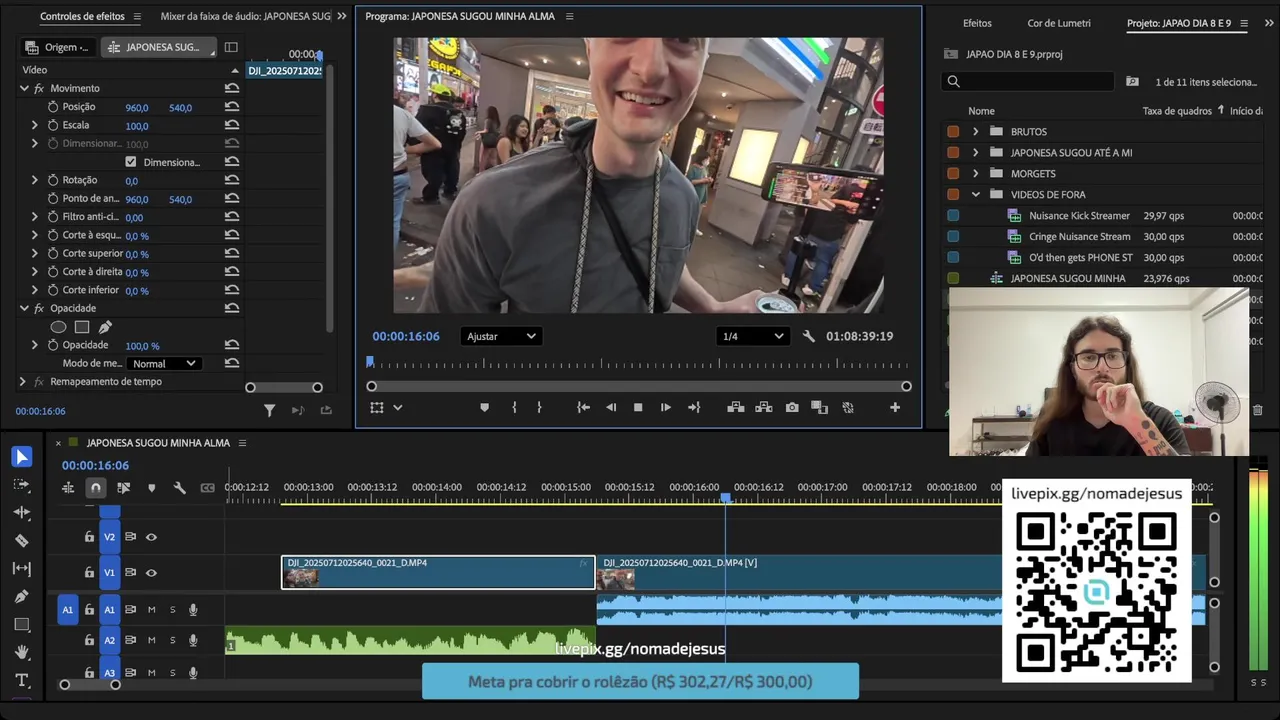Open the Program monitor panel menu
1280x720 pixels.
(570, 17)
